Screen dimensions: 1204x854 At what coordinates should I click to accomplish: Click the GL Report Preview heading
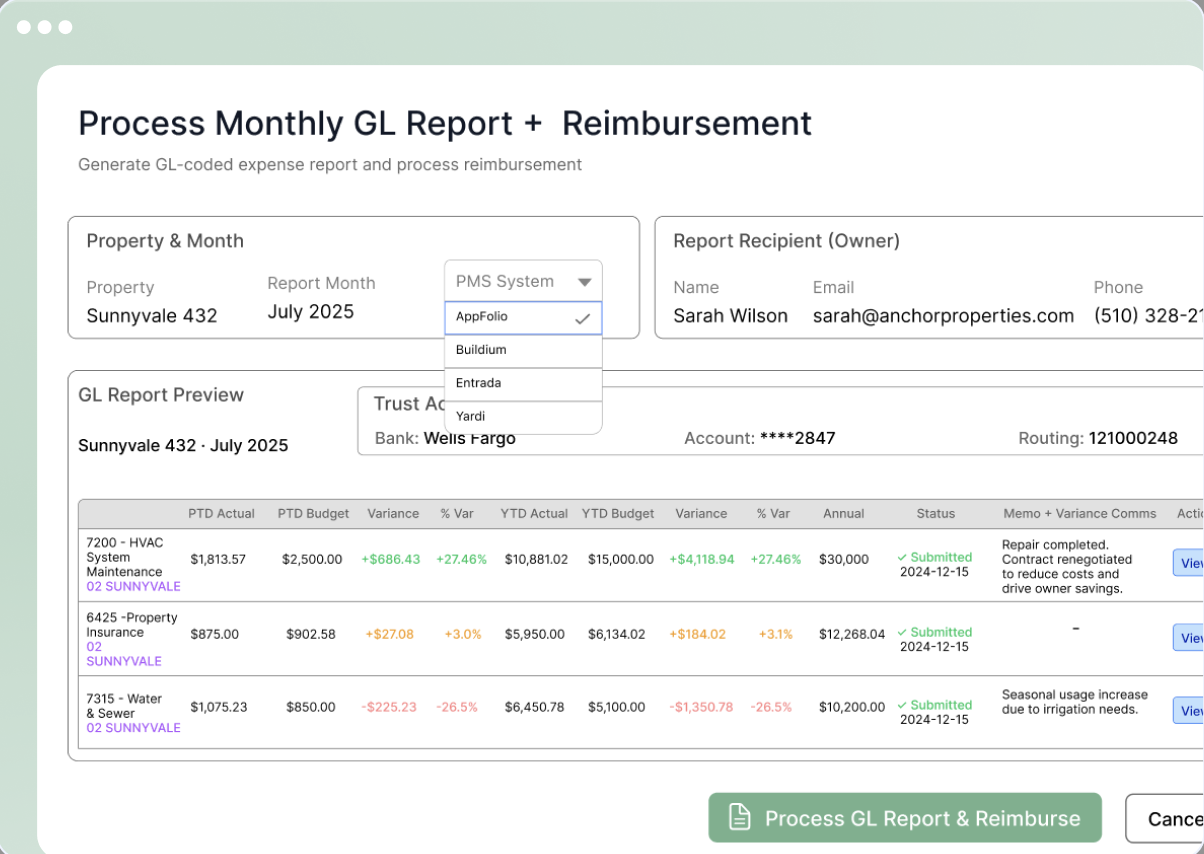pos(161,395)
